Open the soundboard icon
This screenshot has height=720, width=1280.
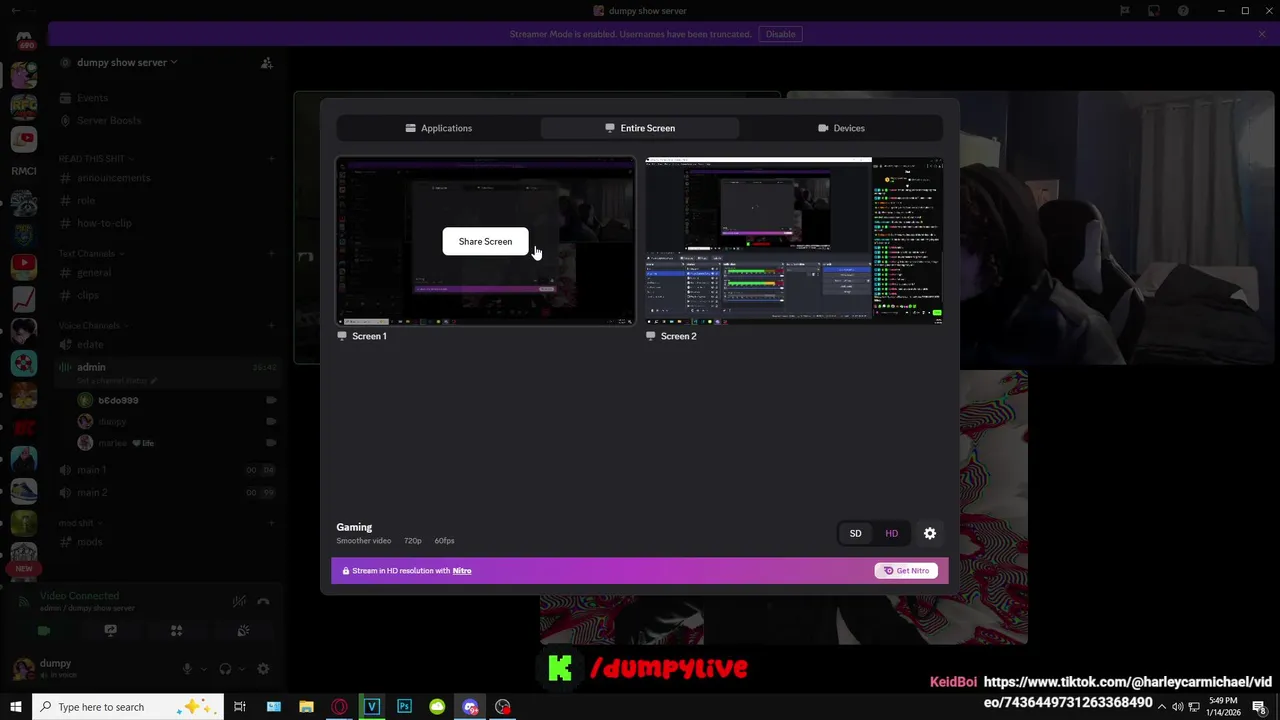tap(242, 631)
